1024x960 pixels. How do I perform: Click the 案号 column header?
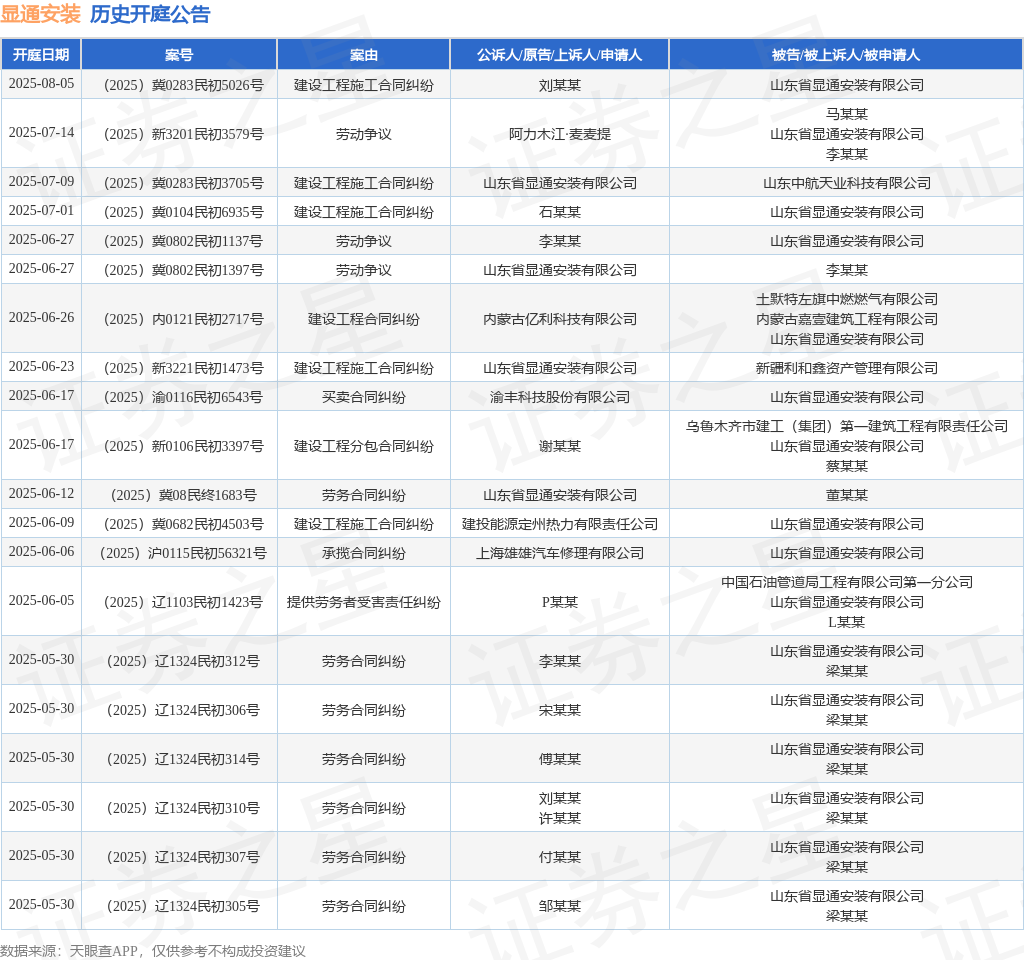[x=179, y=55]
